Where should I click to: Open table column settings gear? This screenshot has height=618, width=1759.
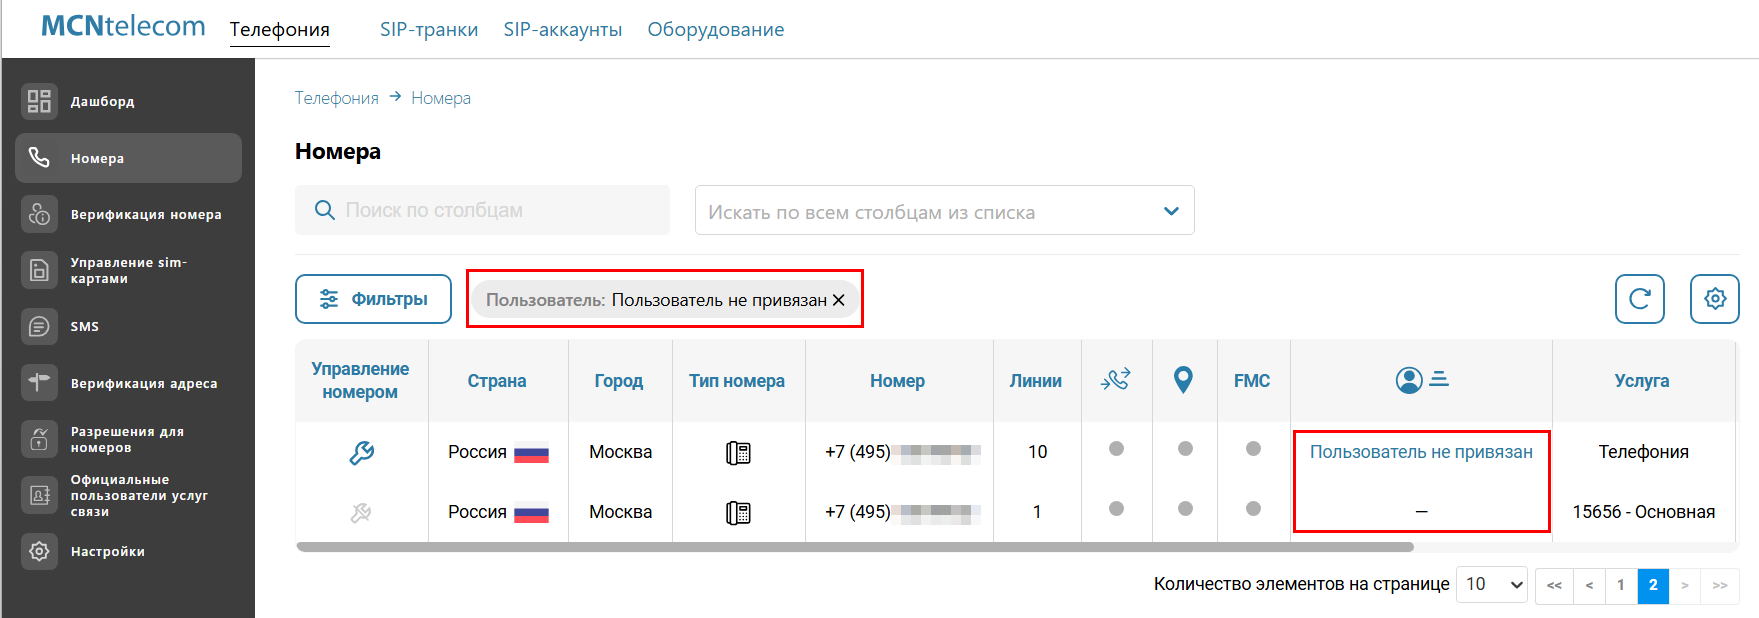(x=1715, y=299)
